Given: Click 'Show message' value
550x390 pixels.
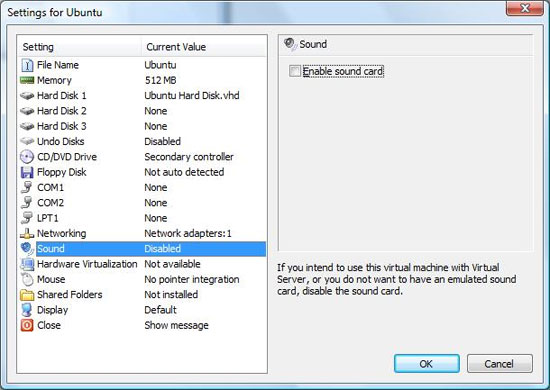Looking at the screenshot, I should (x=176, y=325).
